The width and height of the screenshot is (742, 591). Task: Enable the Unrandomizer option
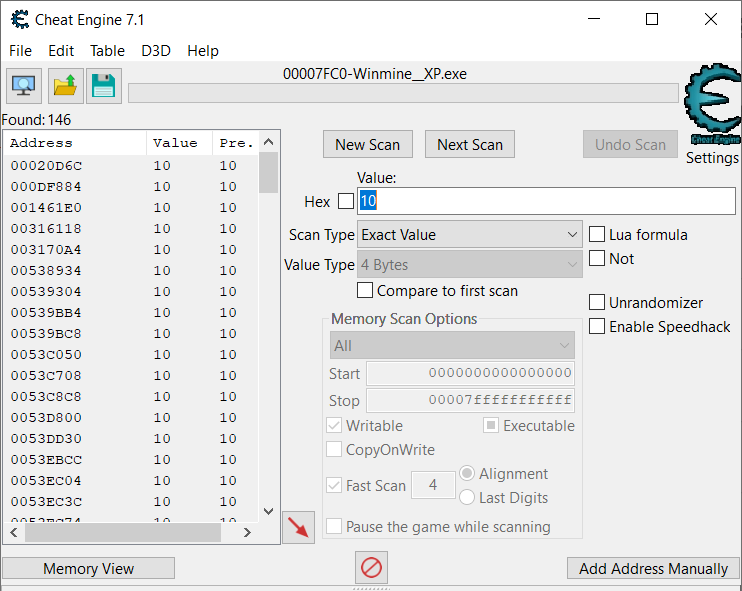pyautogui.click(x=597, y=302)
